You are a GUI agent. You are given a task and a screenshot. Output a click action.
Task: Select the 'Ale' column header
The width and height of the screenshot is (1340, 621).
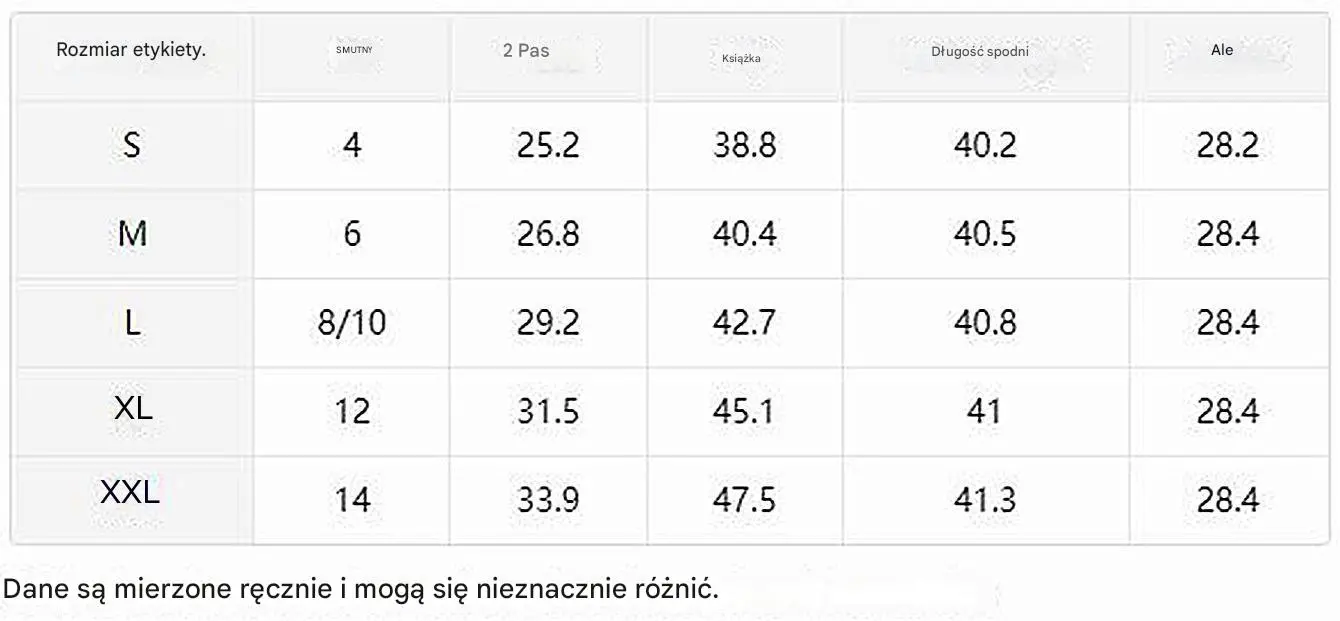(1222, 50)
